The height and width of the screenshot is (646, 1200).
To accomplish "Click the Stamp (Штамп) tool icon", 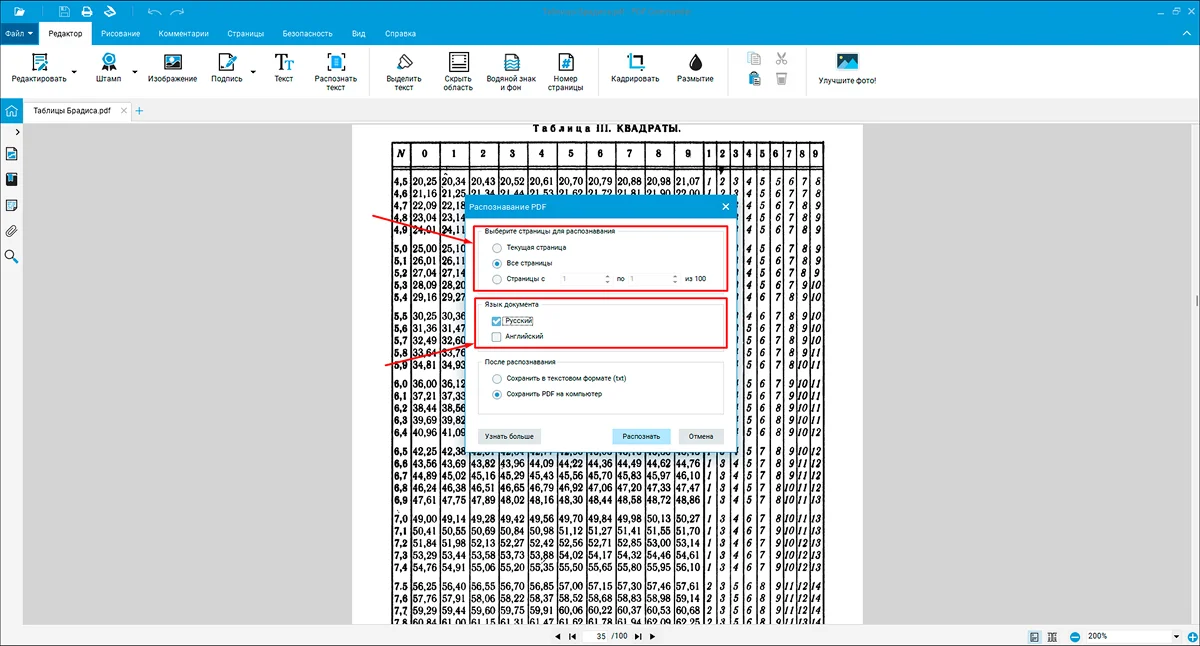I will tap(108, 61).
